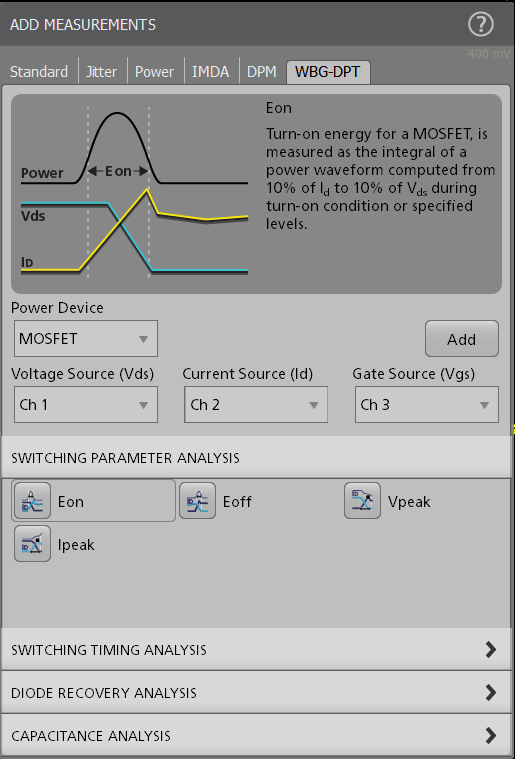Choose the Vpeak measurement icon

point(363,501)
